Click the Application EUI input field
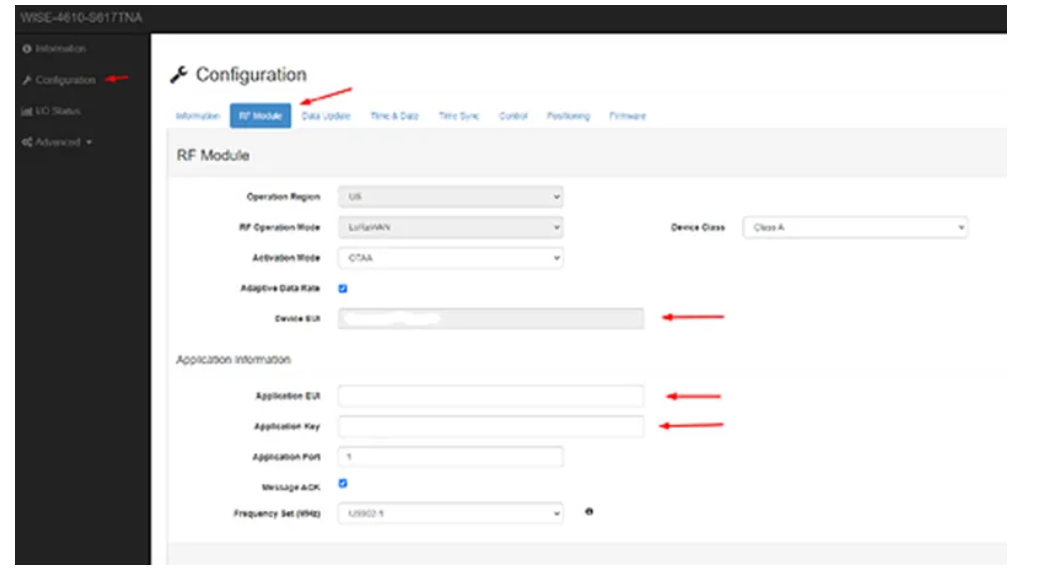 tap(490, 396)
